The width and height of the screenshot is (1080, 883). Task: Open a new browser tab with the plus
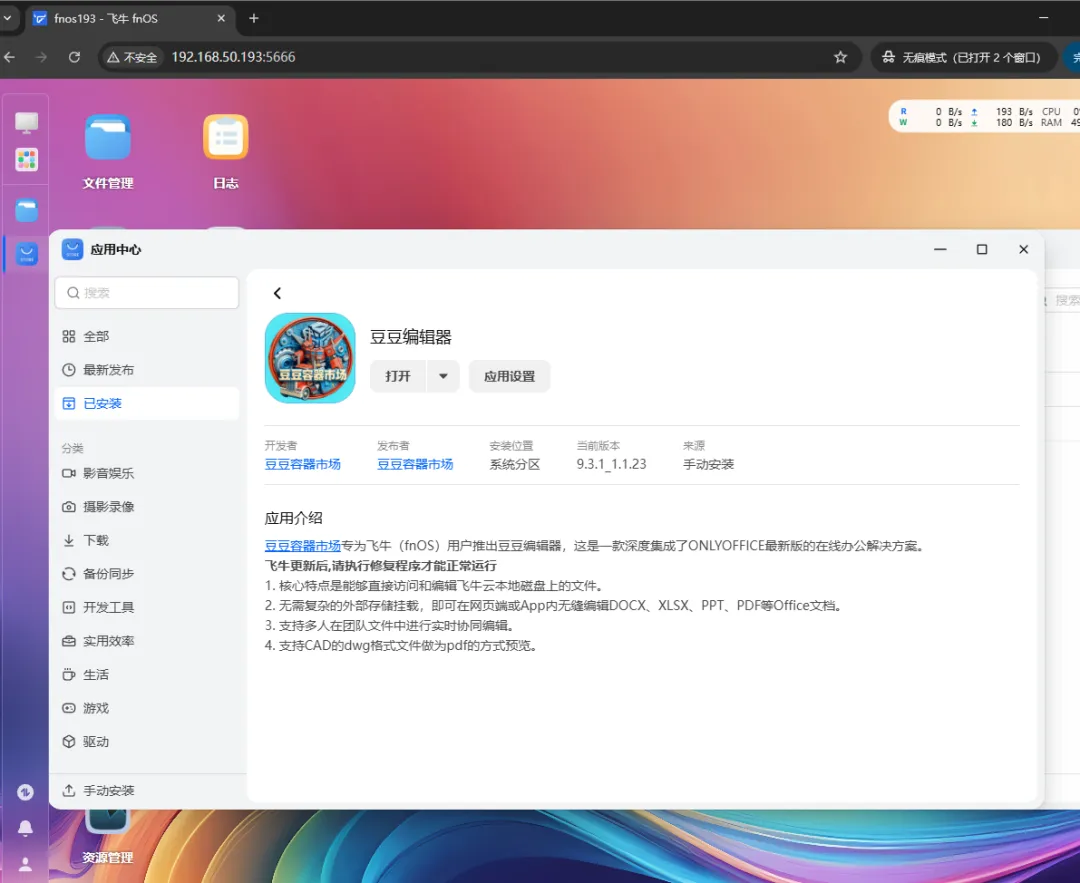click(x=253, y=19)
